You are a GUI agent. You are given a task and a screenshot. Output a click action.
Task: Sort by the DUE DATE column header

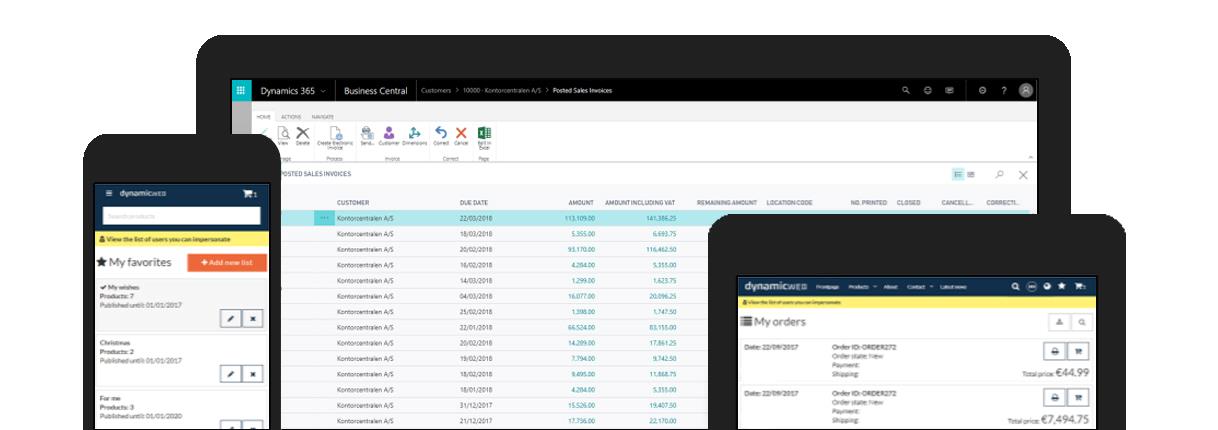473,202
